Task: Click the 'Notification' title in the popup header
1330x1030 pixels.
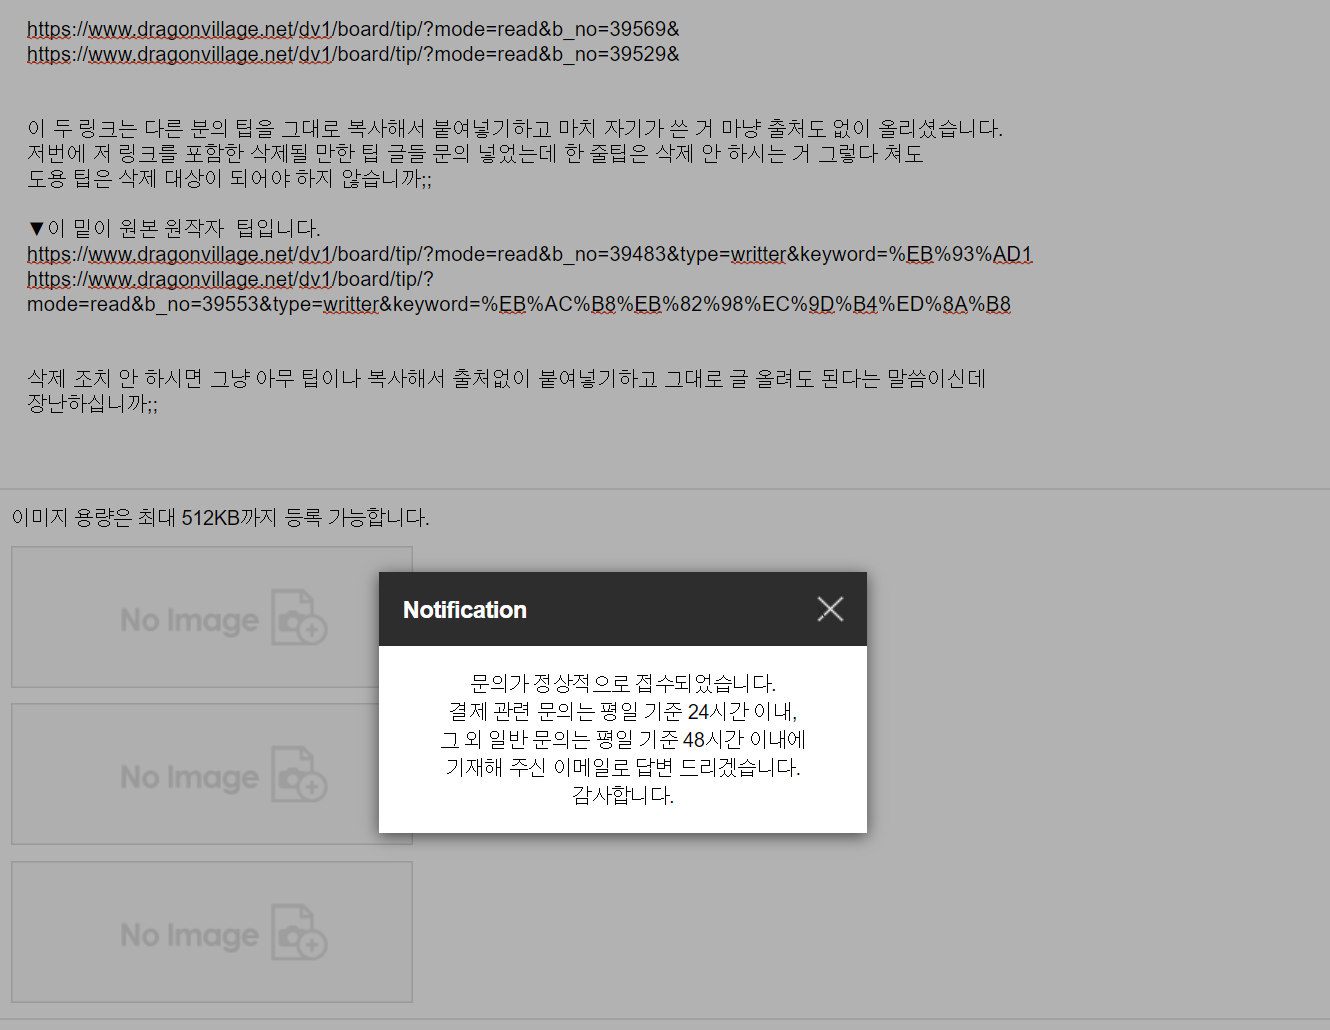Action: pos(464,610)
